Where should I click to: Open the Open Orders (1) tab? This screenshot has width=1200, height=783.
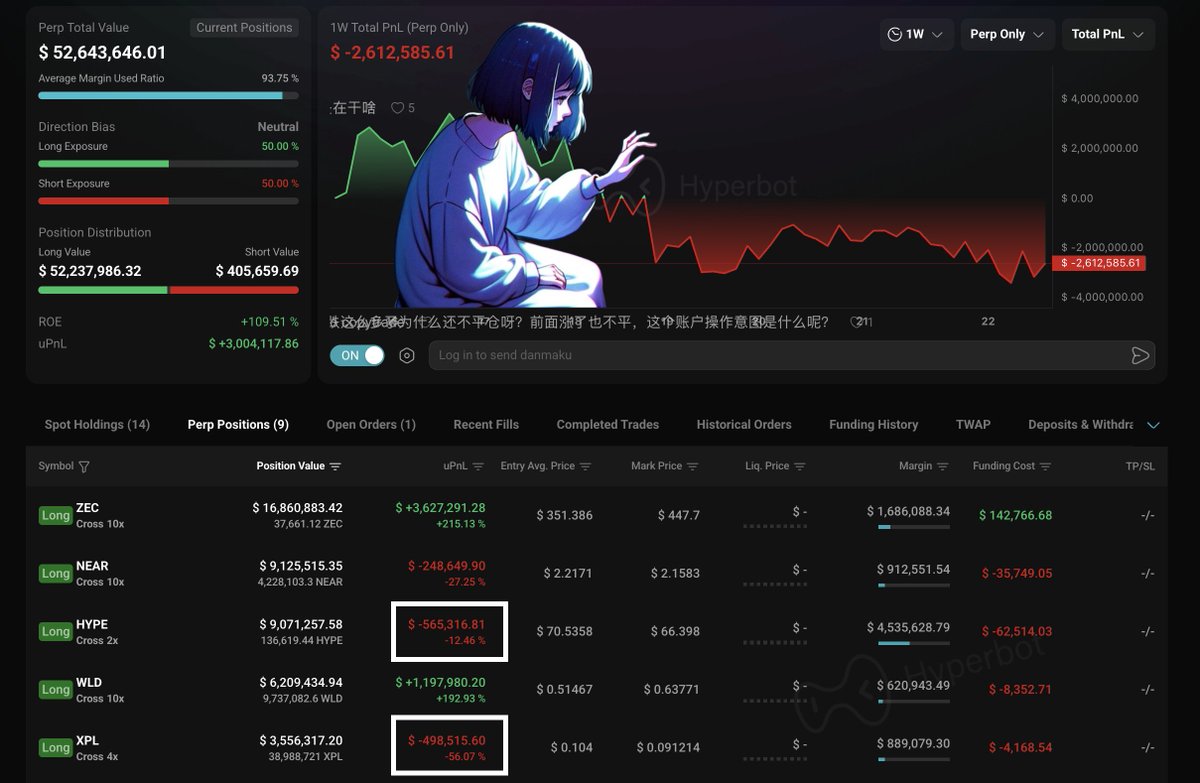tap(371, 425)
